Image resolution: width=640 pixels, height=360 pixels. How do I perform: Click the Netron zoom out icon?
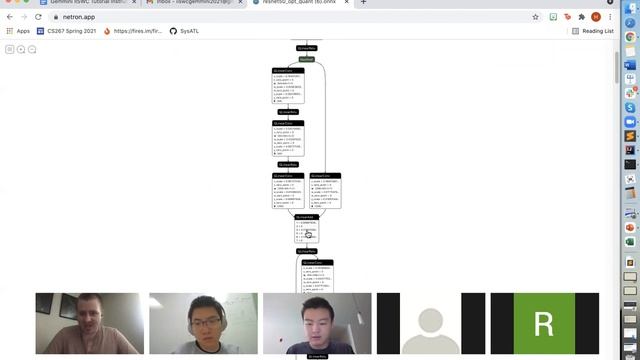[x=32, y=49]
